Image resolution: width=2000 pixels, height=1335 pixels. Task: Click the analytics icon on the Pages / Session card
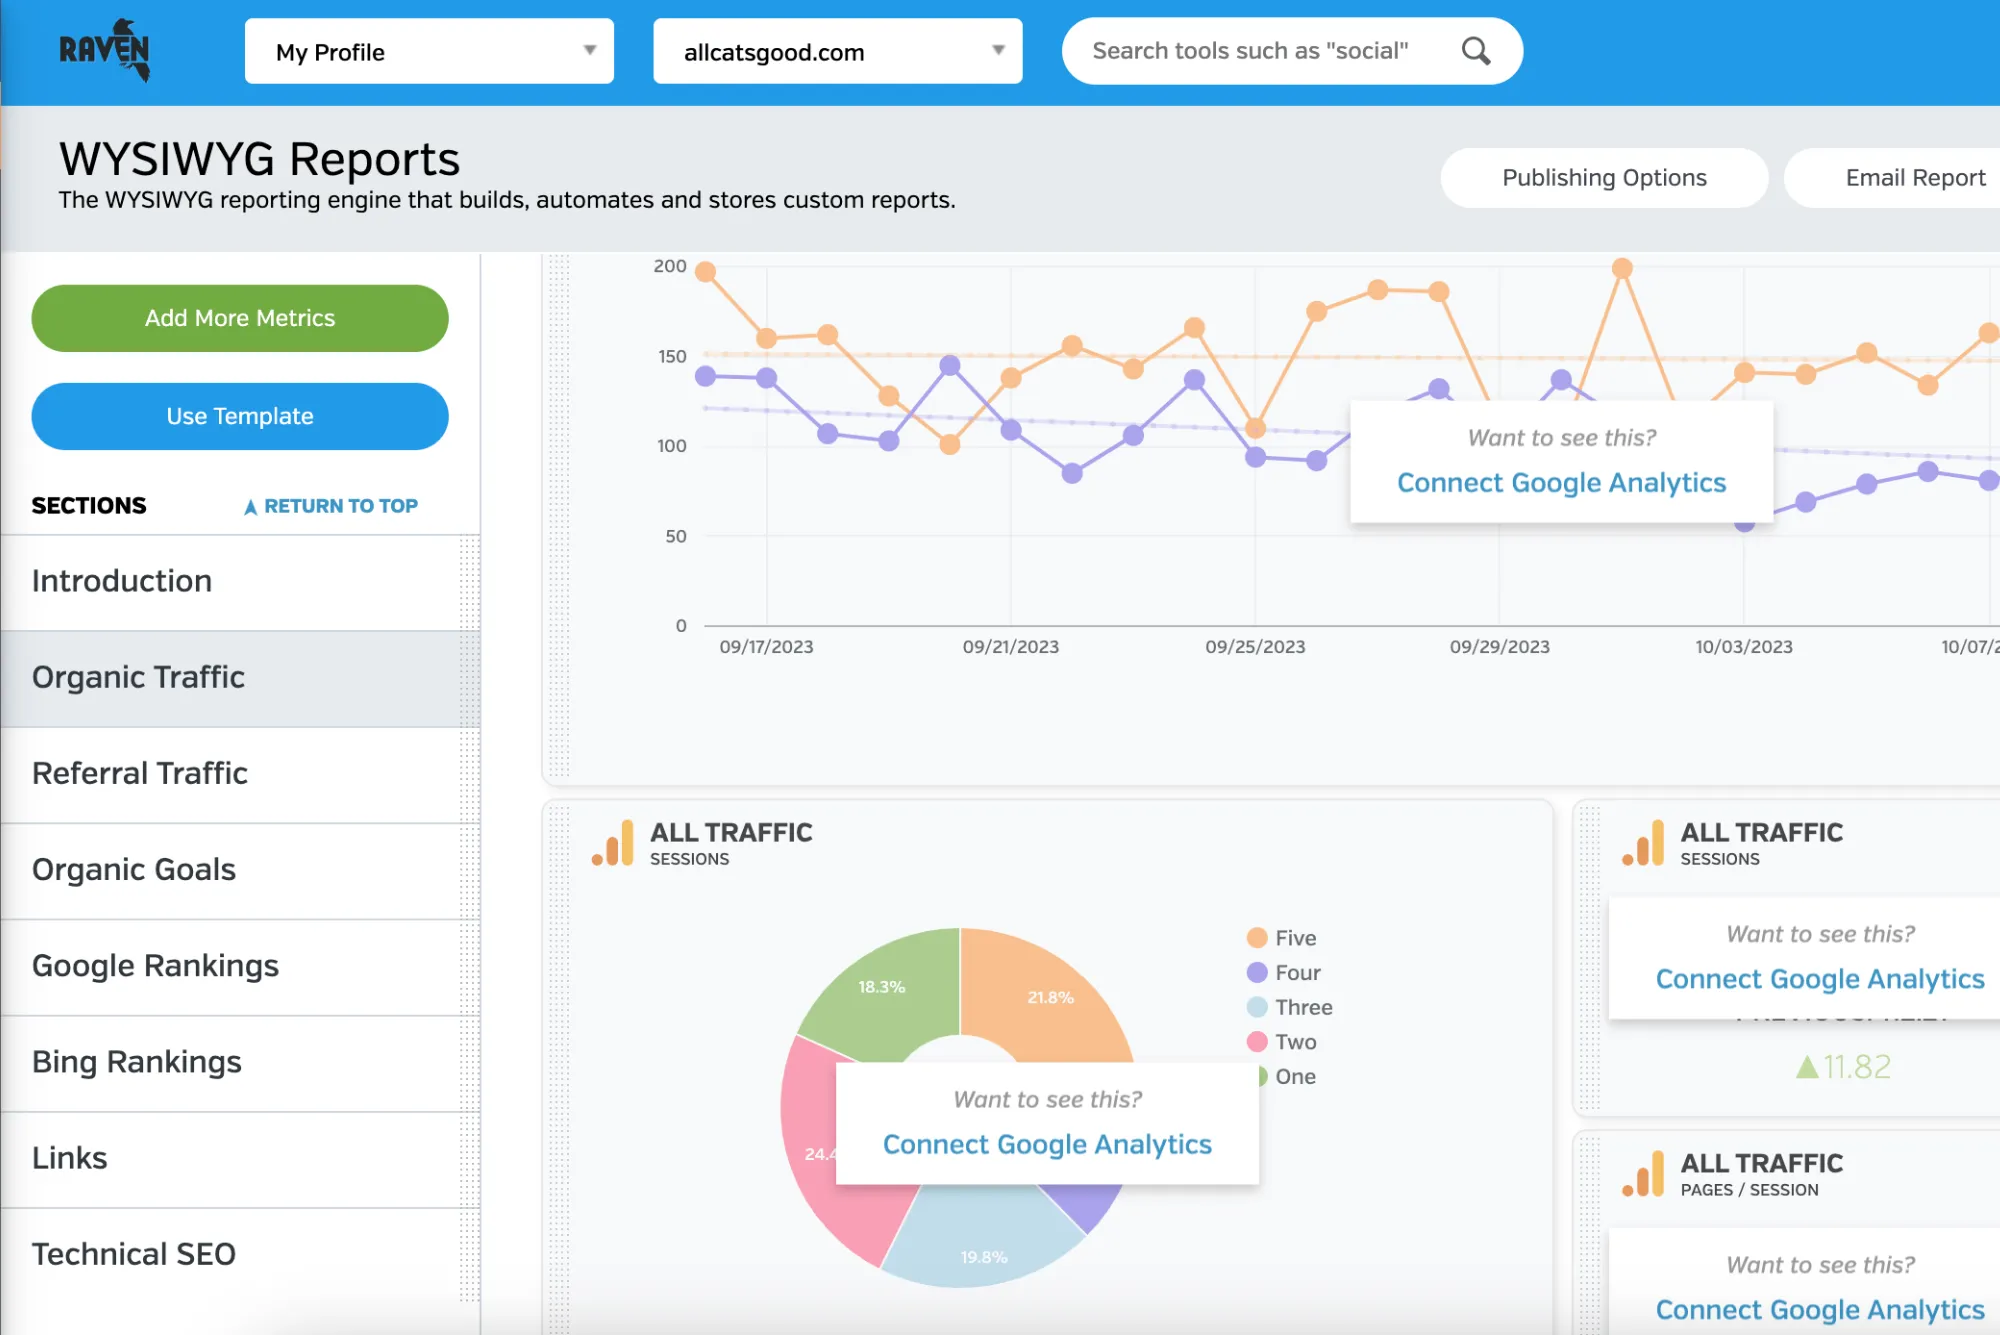tap(1644, 1174)
